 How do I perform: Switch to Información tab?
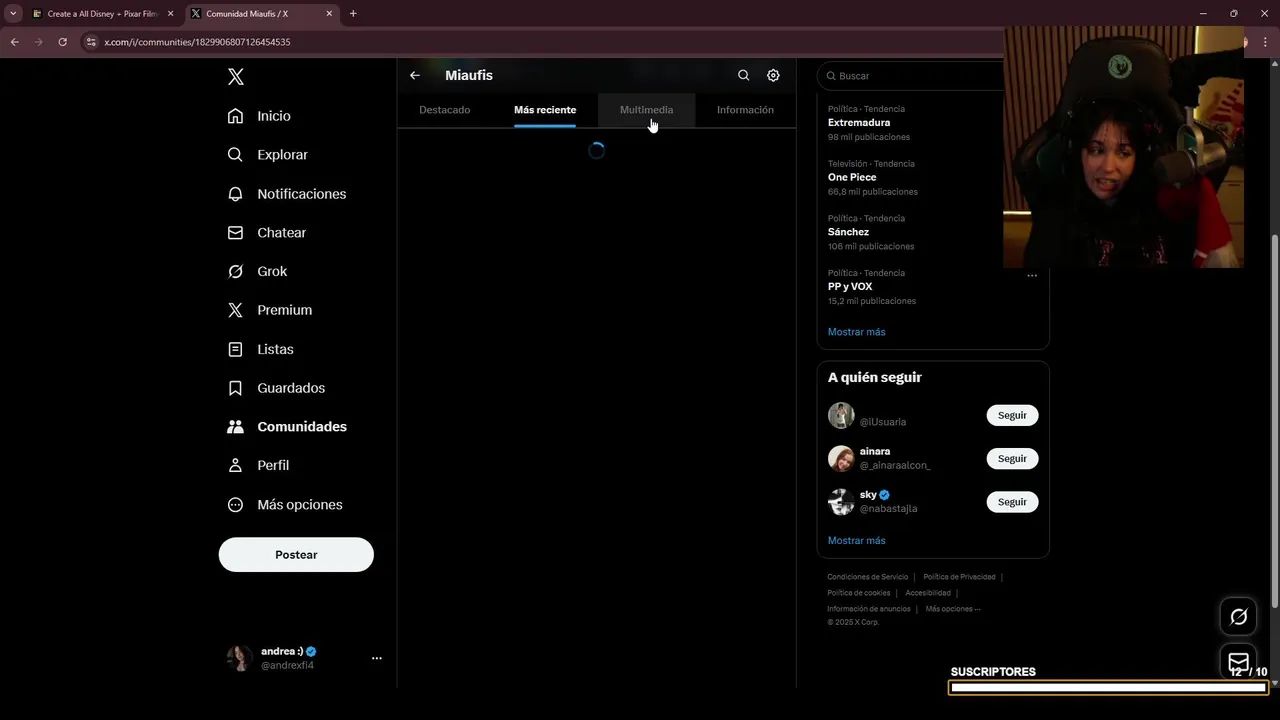pyautogui.click(x=745, y=110)
